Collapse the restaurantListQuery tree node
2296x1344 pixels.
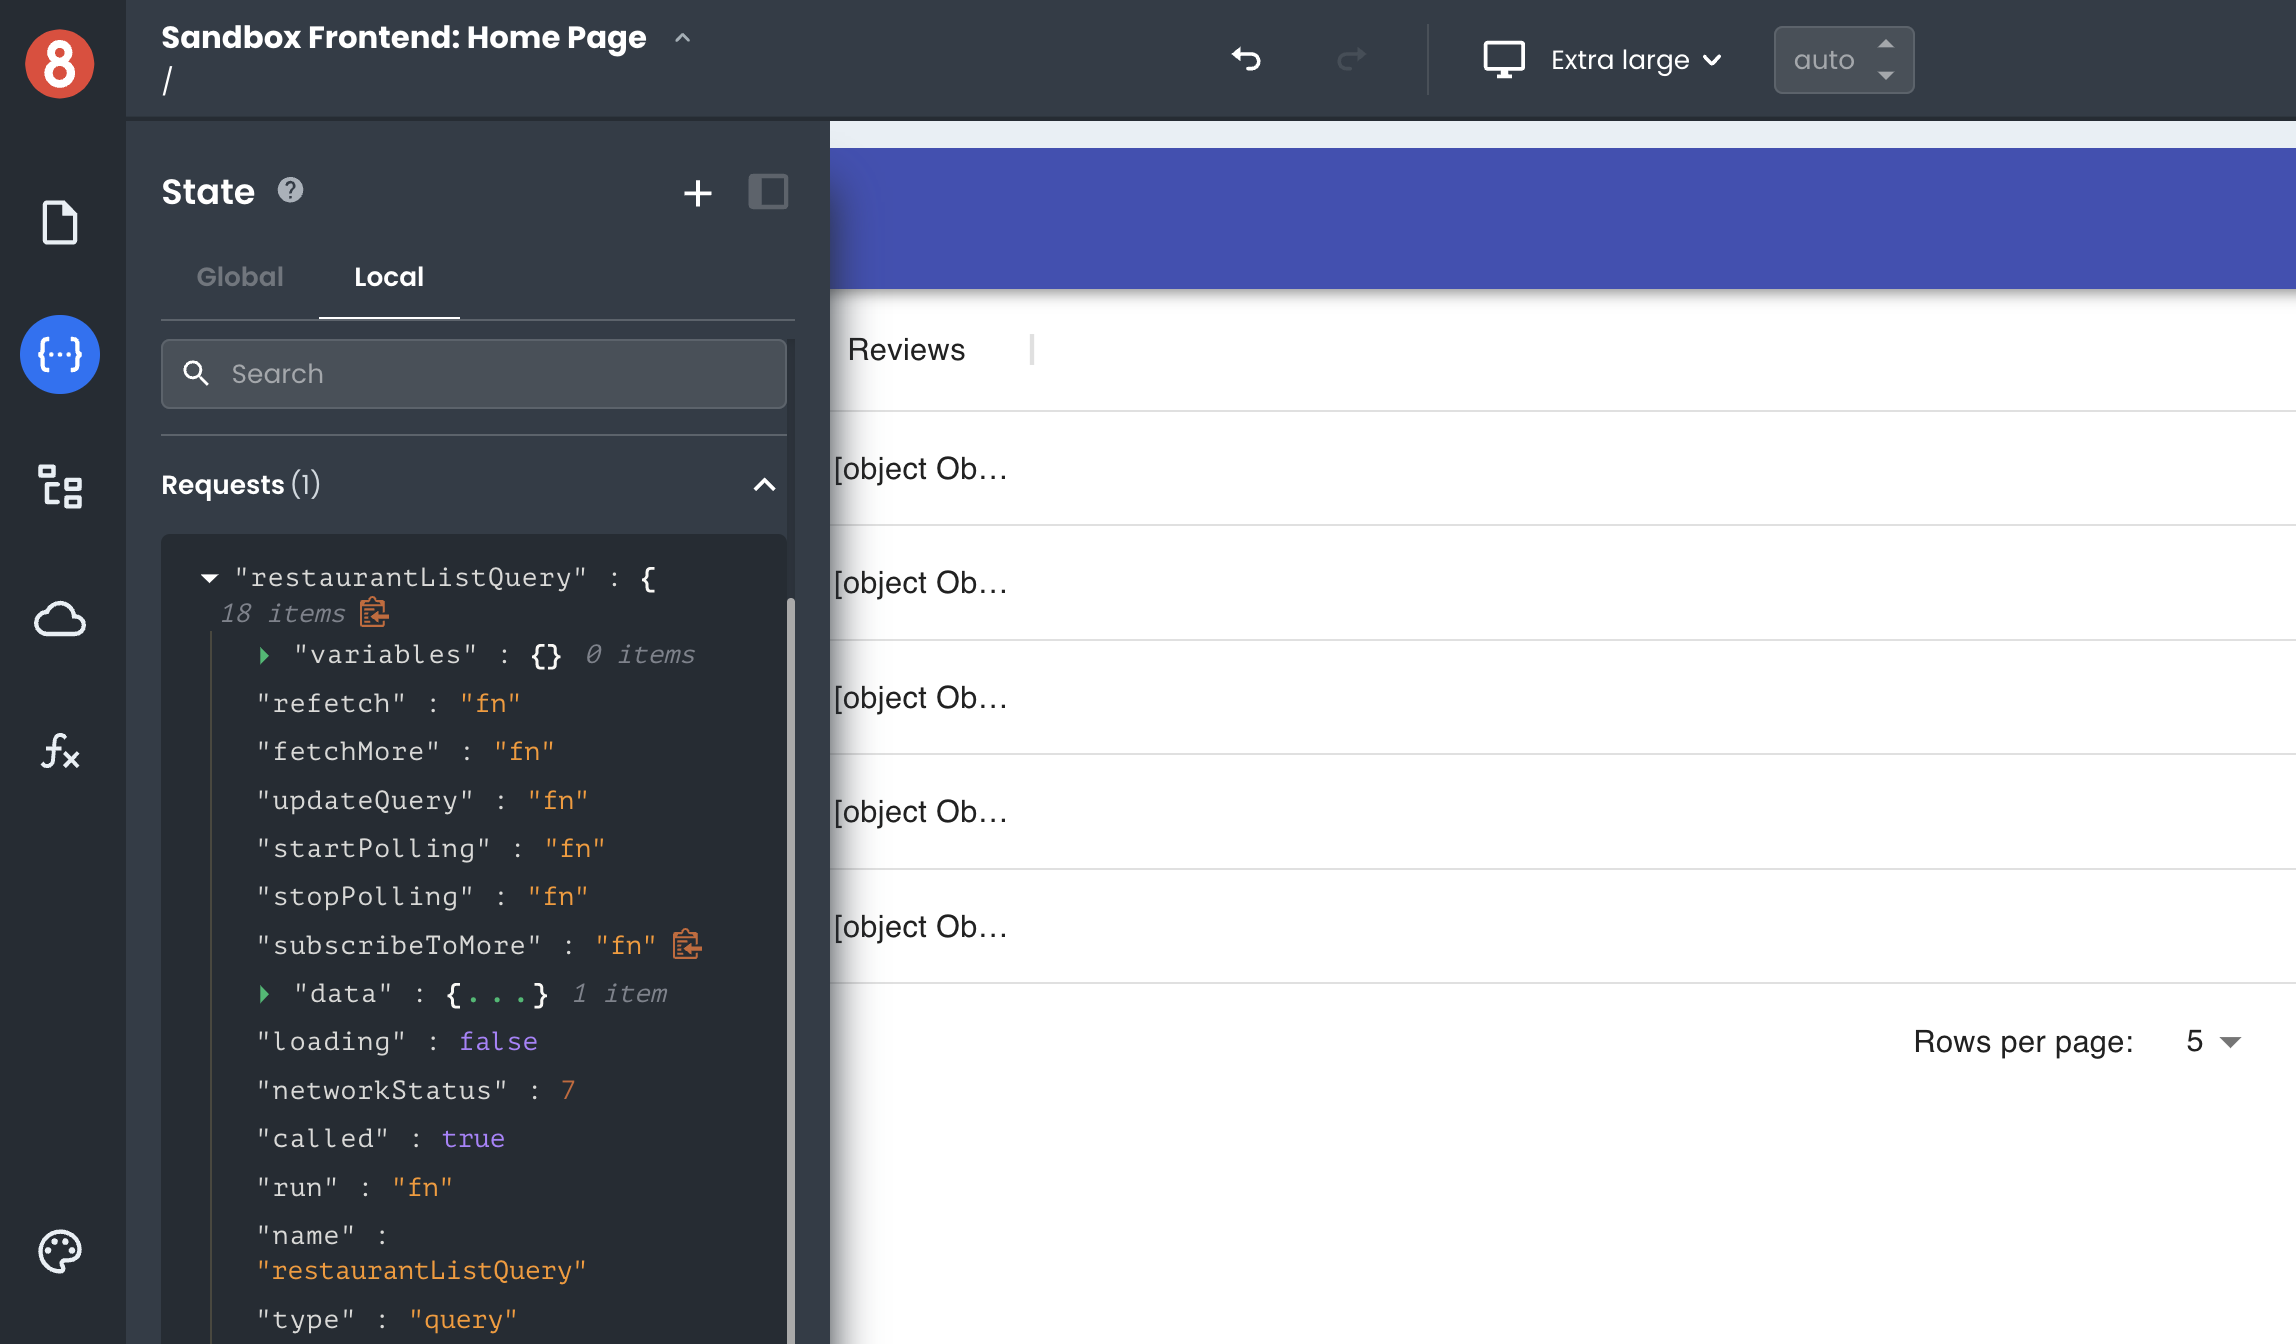click(209, 578)
